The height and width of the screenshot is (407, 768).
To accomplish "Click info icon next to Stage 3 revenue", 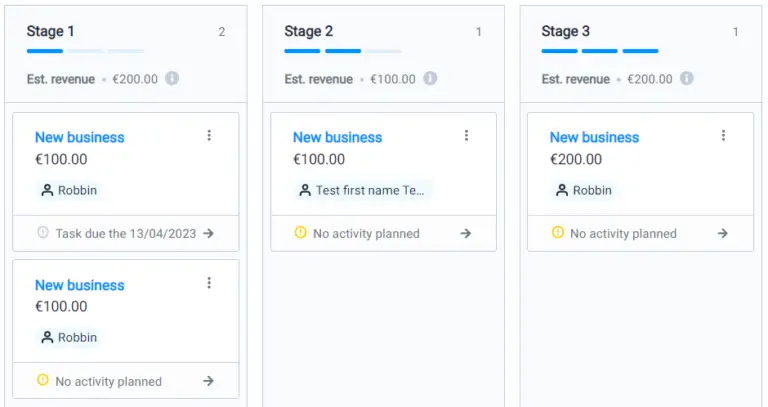I will pos(686,79).
